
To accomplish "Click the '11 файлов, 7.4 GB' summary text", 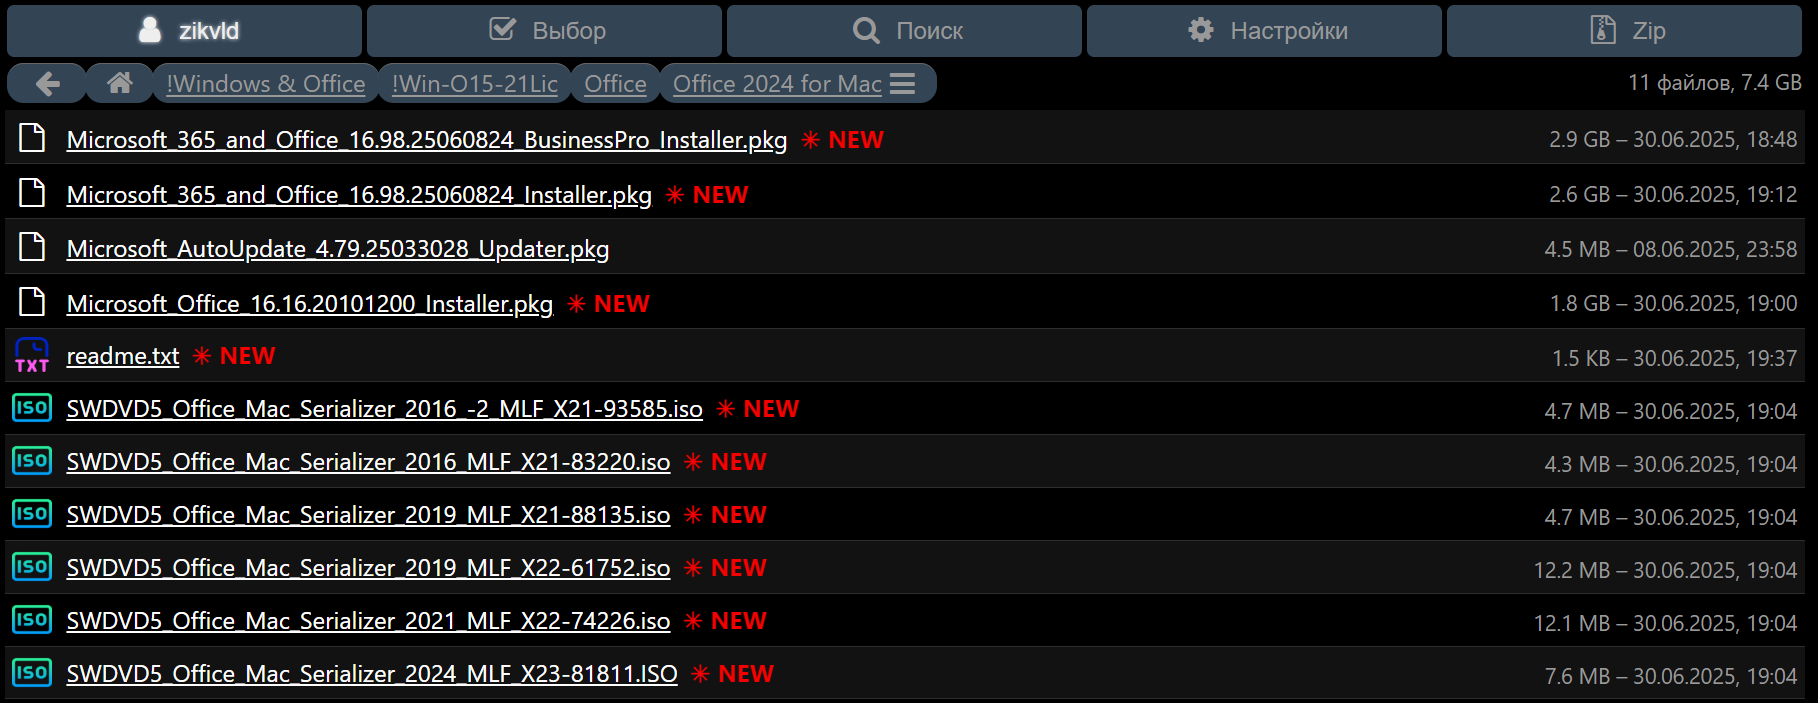I will [1715, 83].
